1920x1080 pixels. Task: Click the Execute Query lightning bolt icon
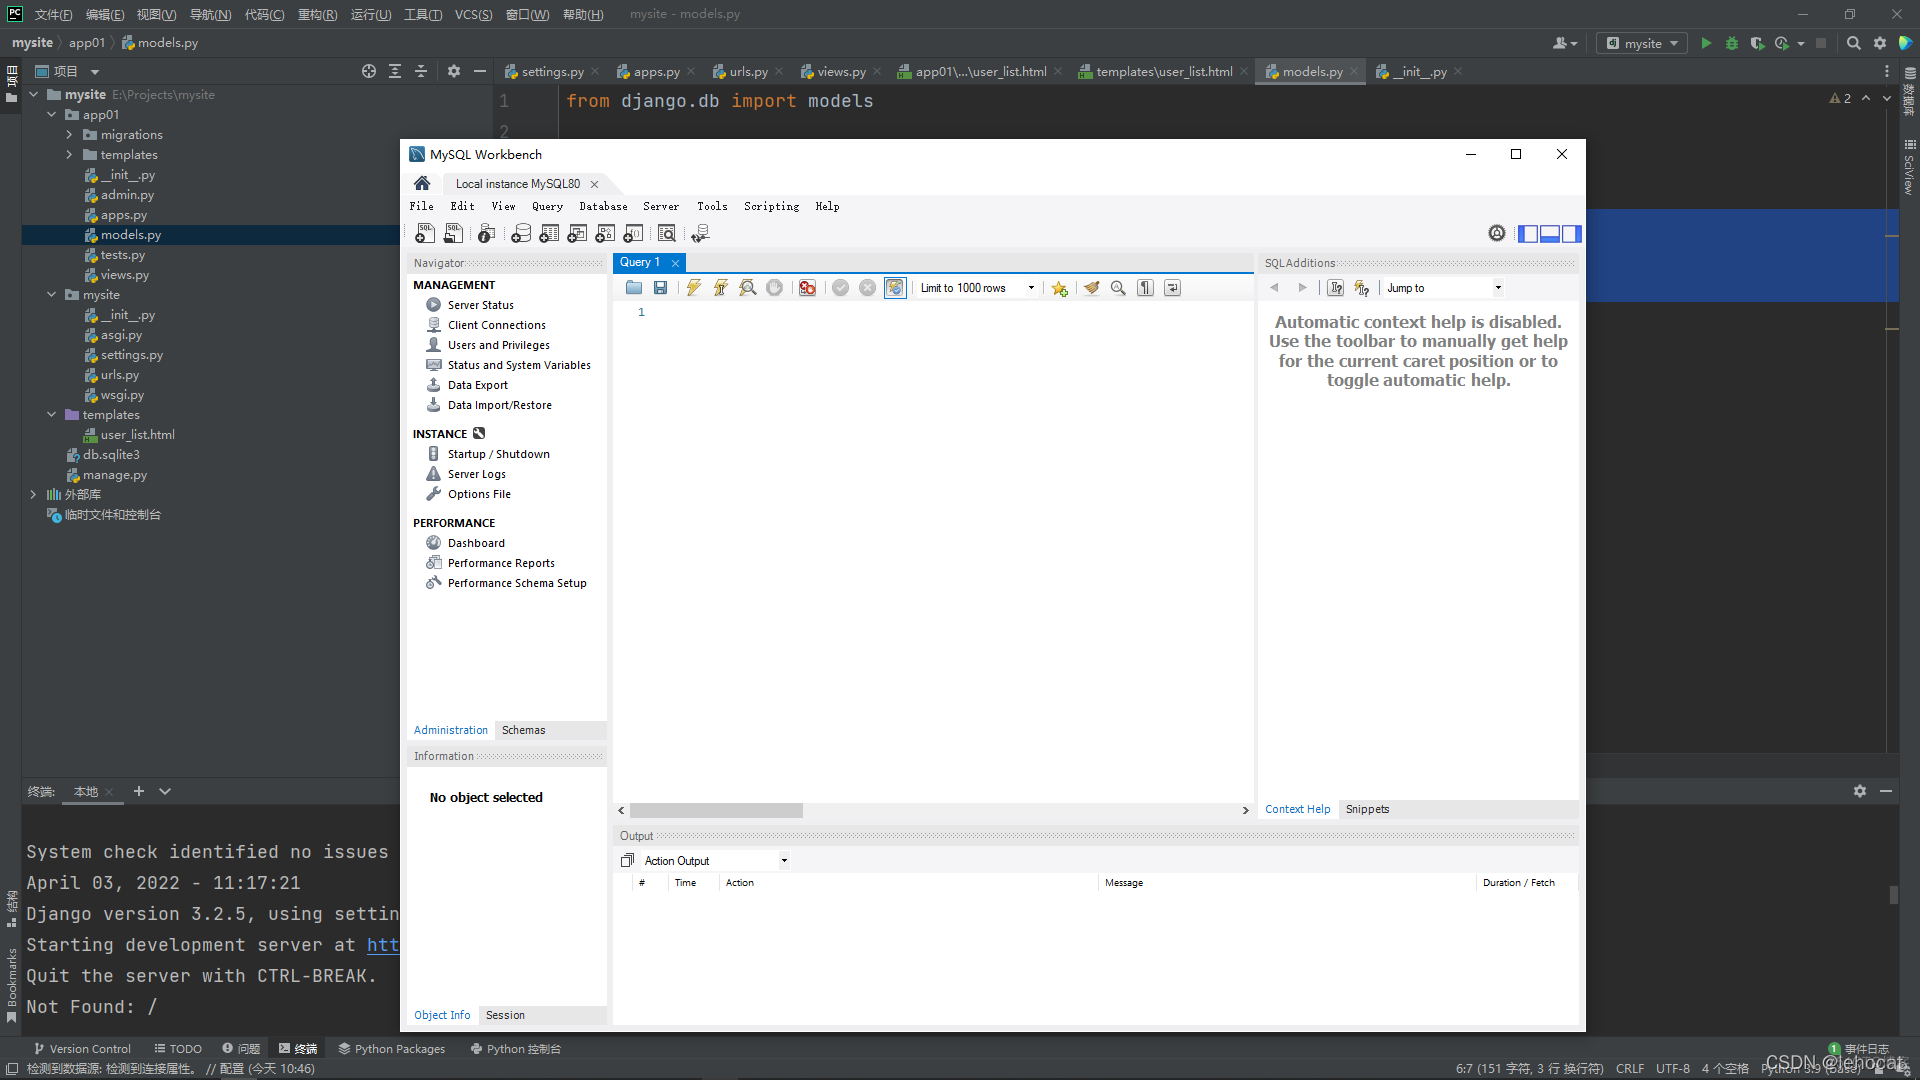pos(694,287)
